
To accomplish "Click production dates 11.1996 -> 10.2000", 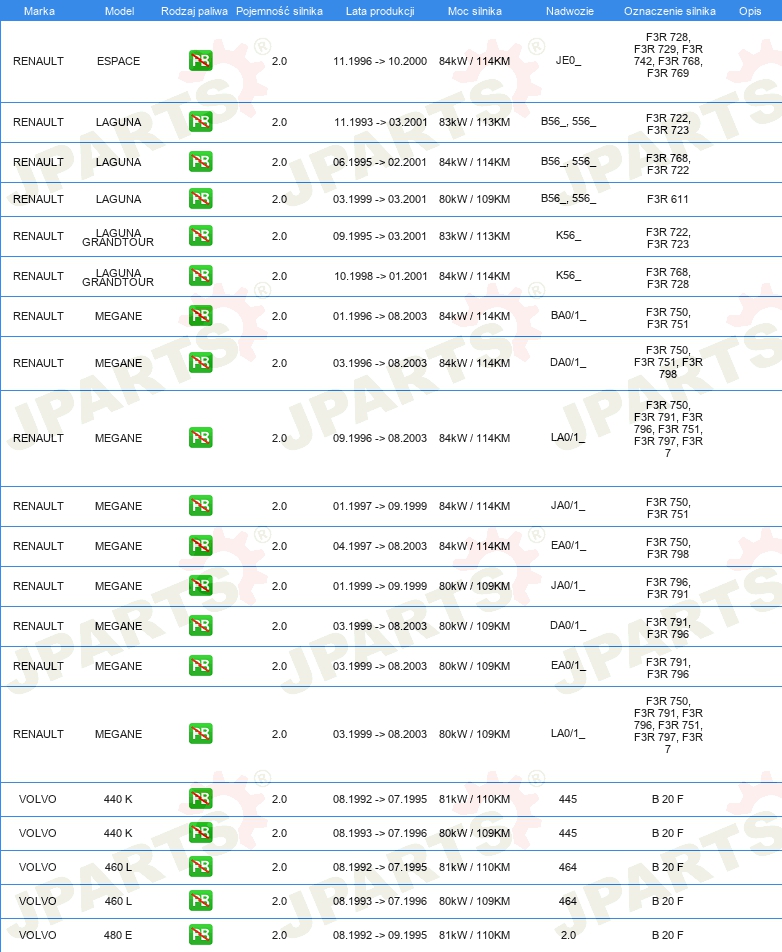I will [x=380, y=61].
